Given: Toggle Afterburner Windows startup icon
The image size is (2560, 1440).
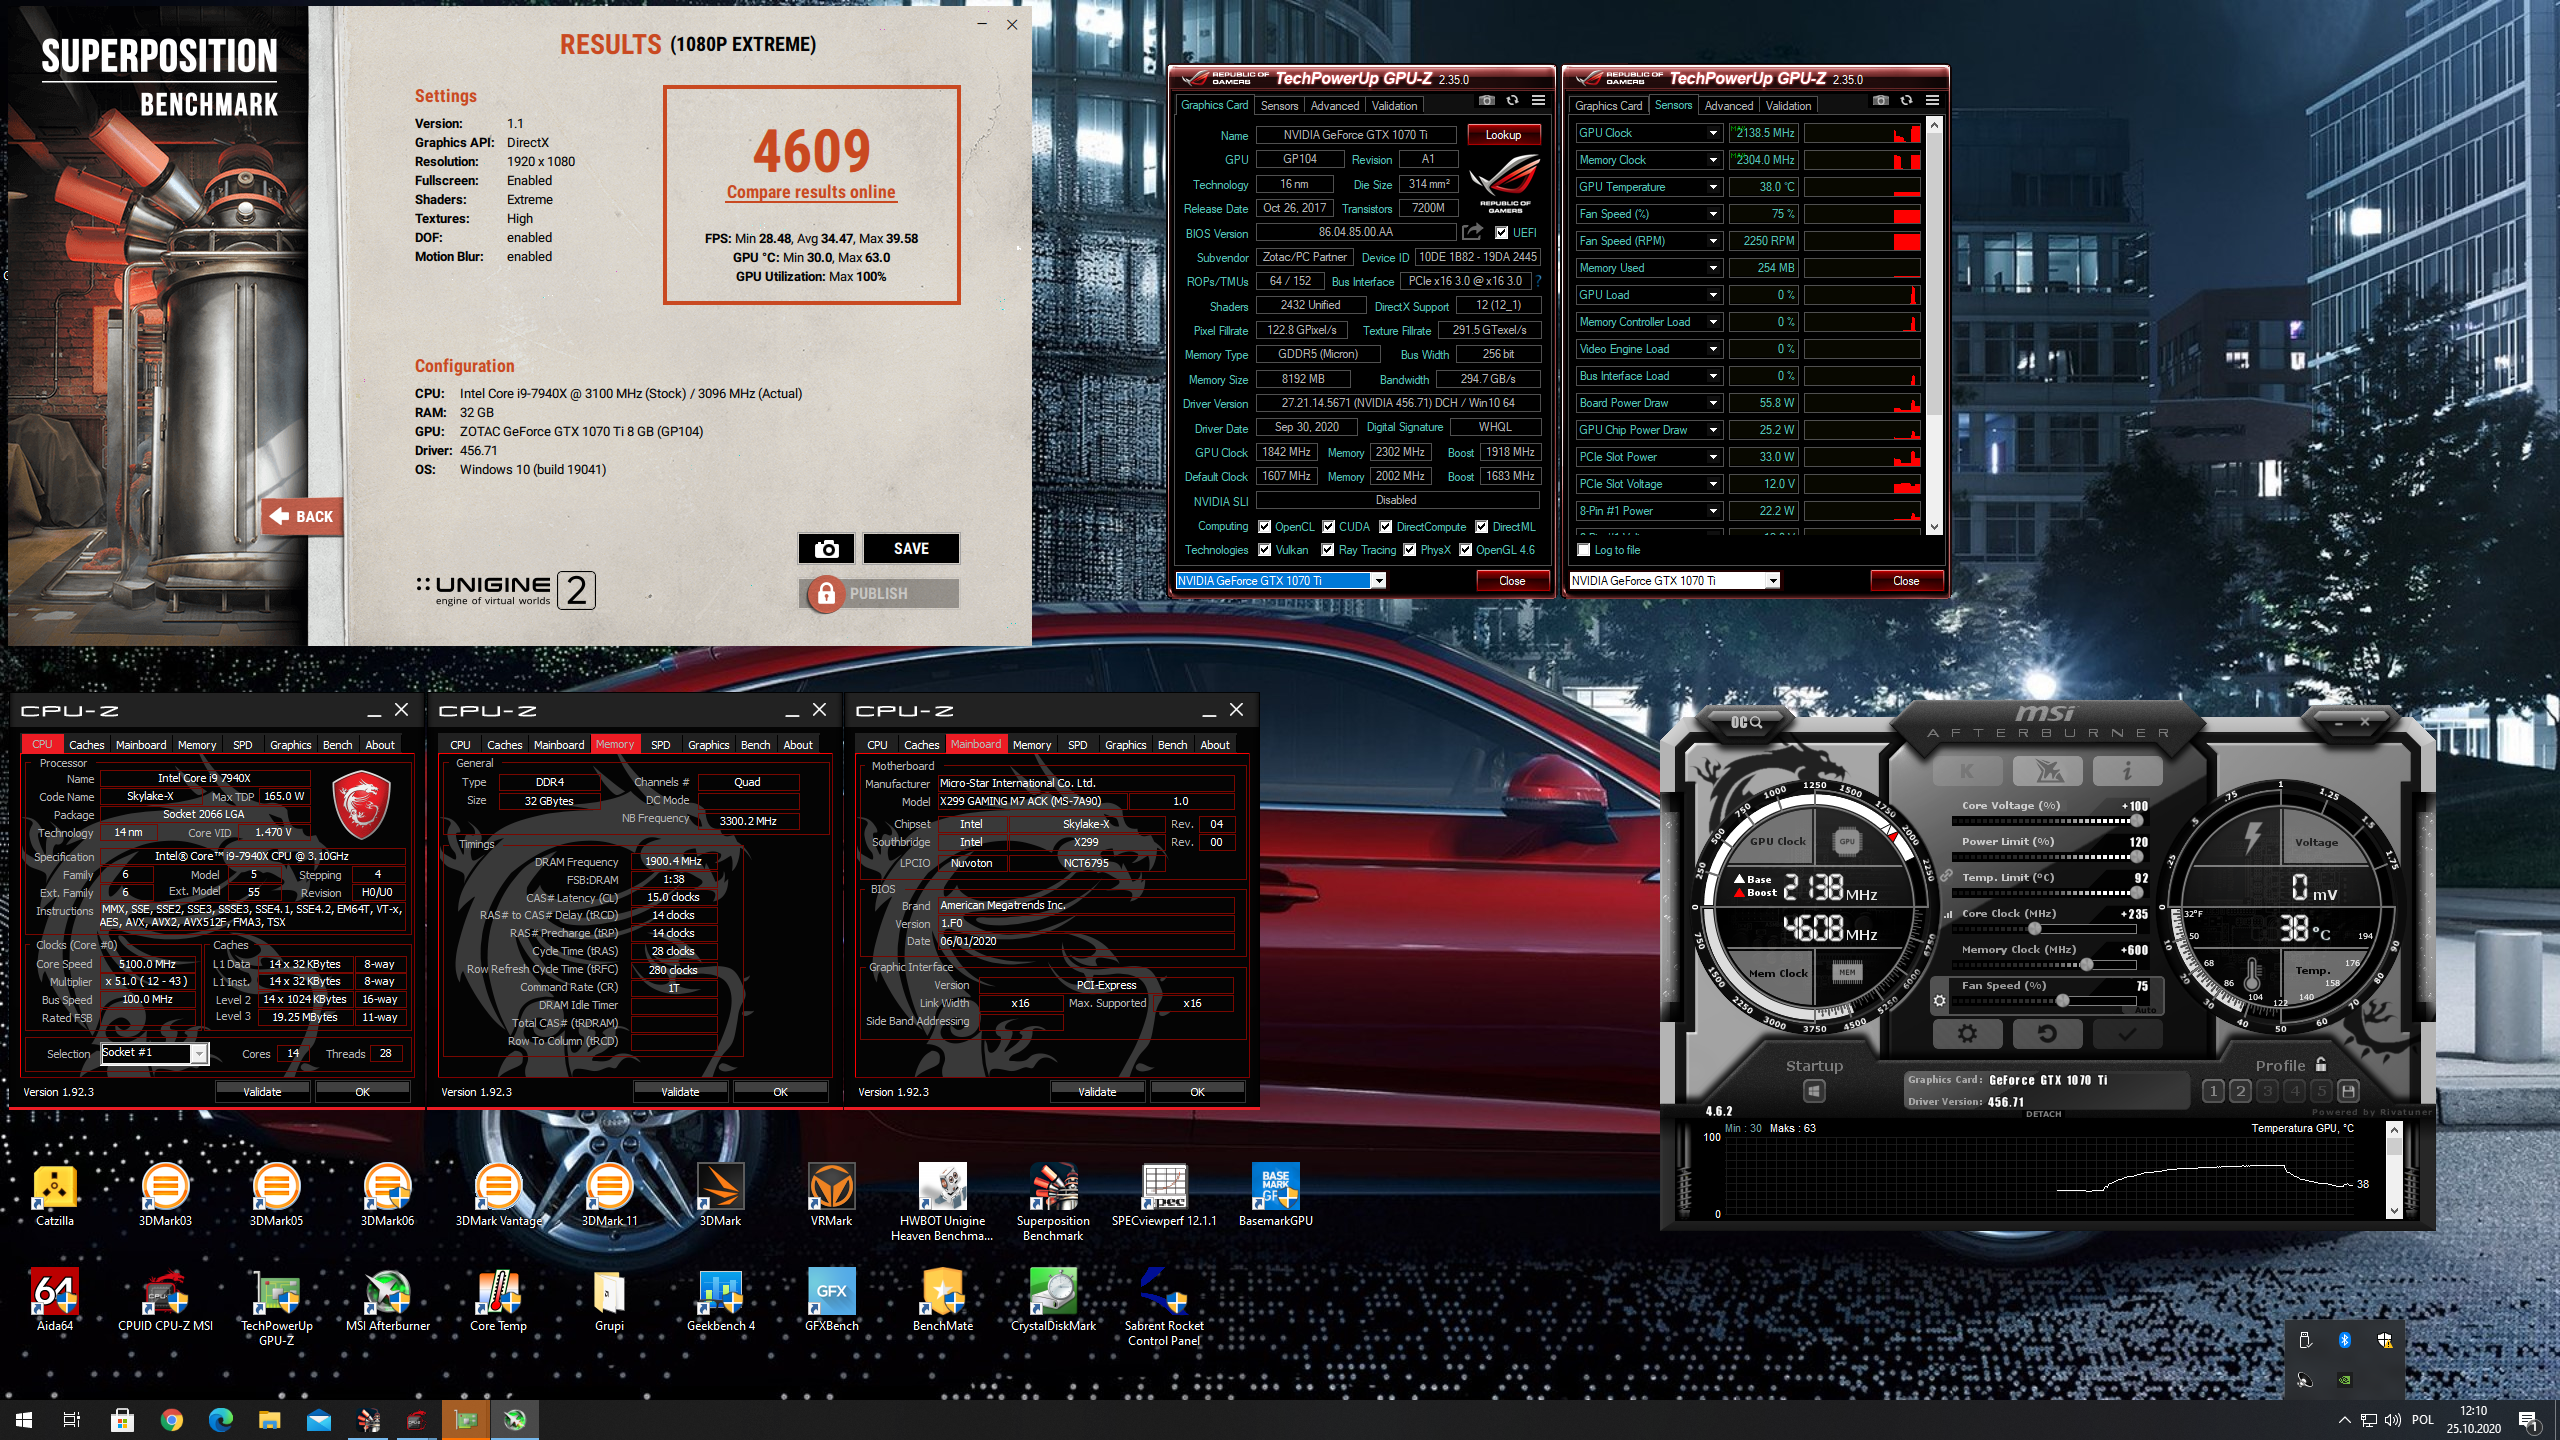Looking at the screenshot, I should (x=1814, y=1091).
